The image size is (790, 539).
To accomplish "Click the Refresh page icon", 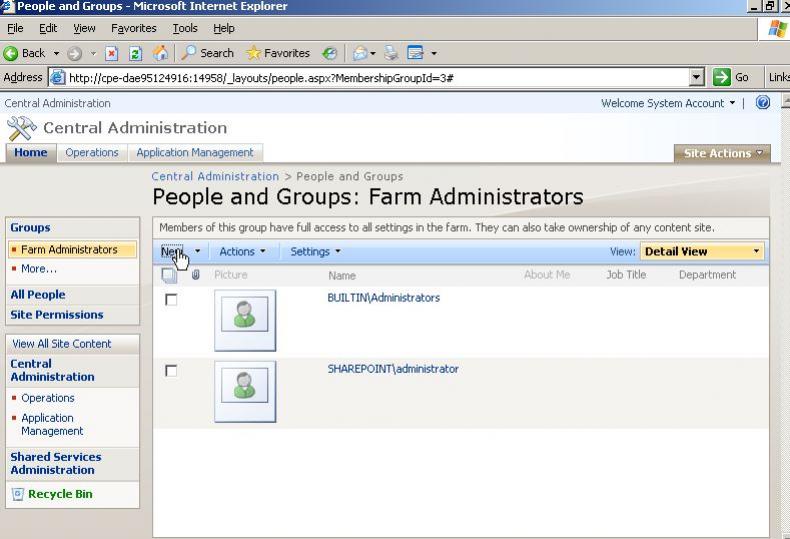I will coord(135,53).
